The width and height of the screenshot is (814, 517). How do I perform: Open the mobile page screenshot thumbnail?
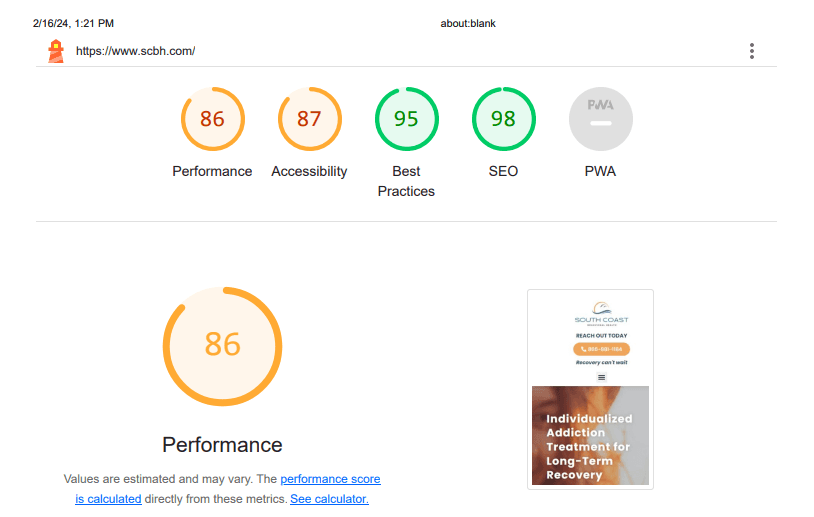(x=590, y=389)
